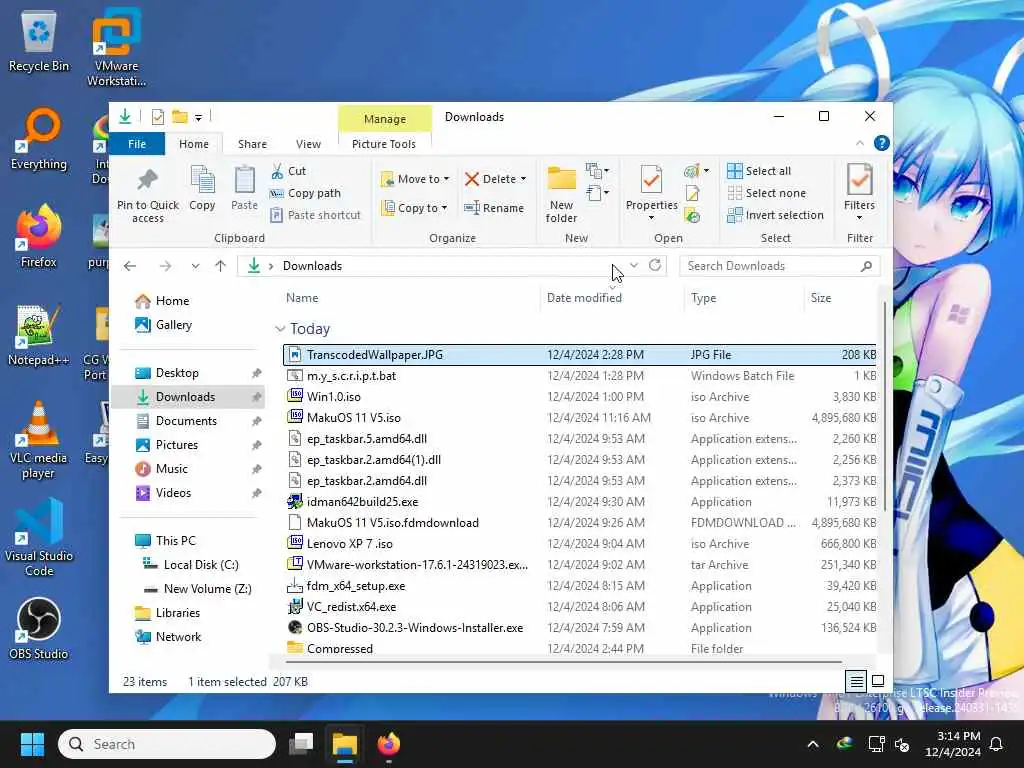Open the New item dropdown
1024x768 pixels.
[598, 171]
